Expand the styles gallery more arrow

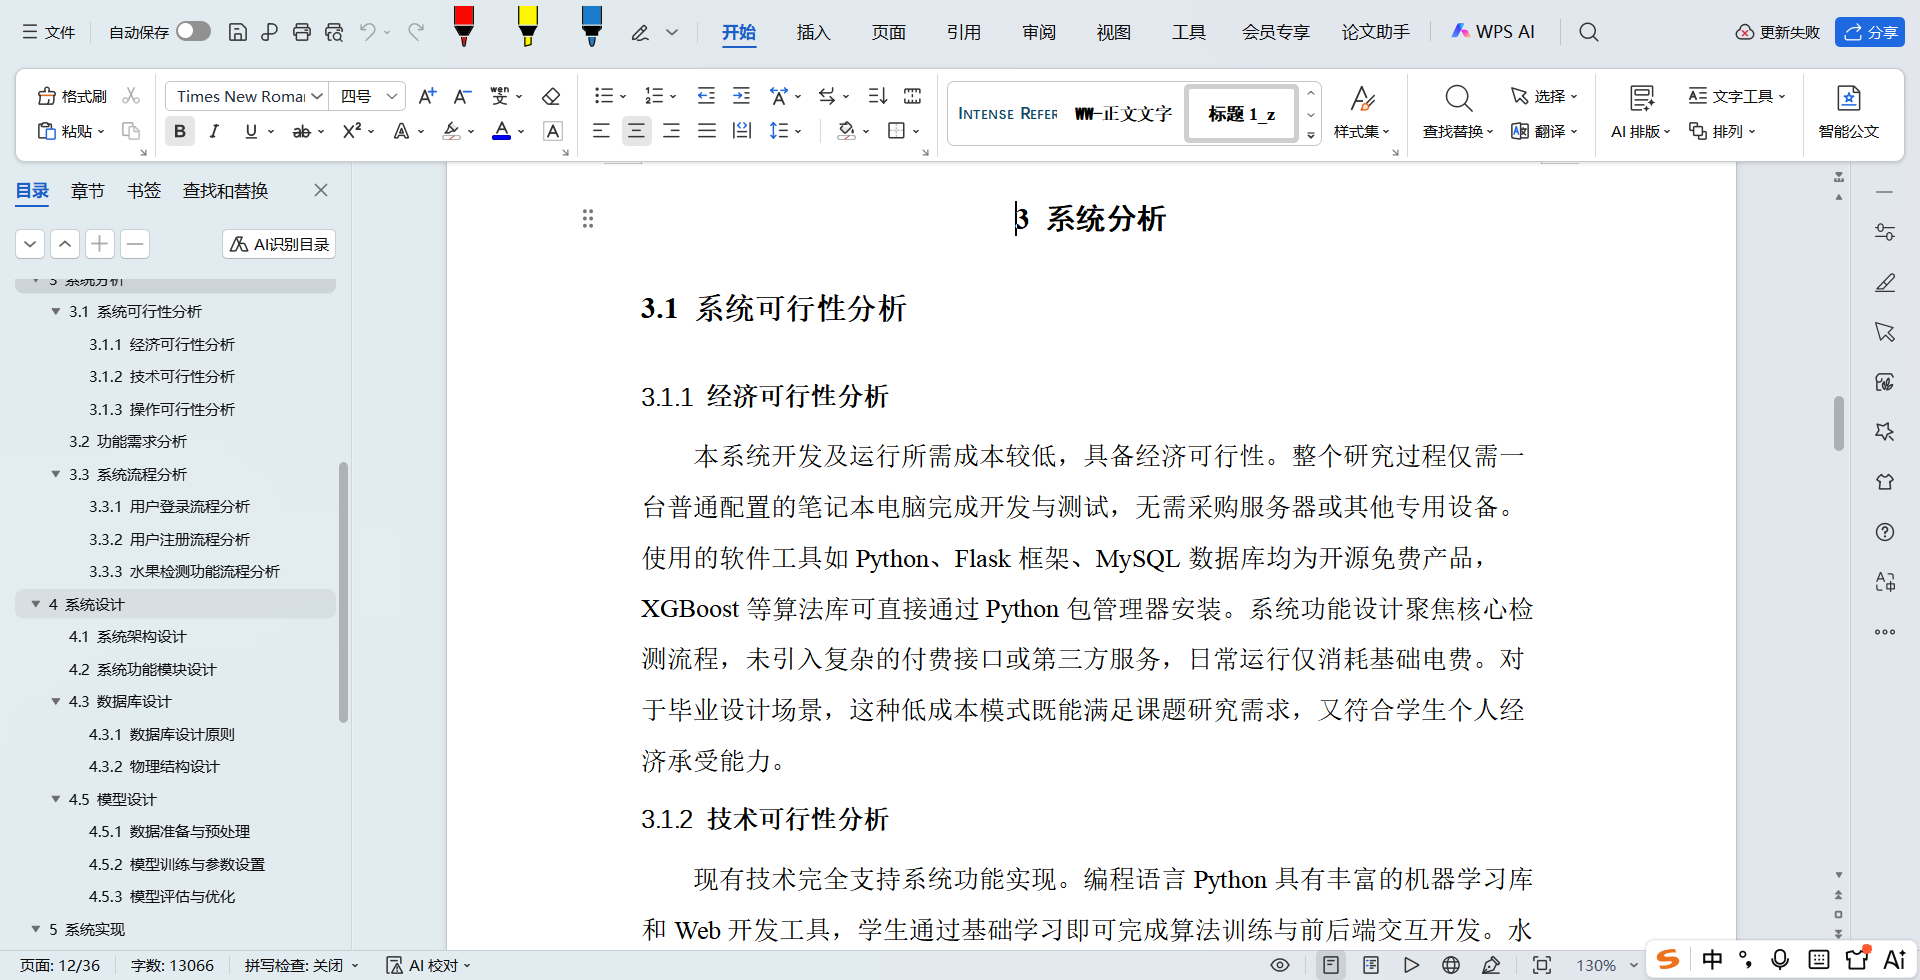click(1311, 135)
